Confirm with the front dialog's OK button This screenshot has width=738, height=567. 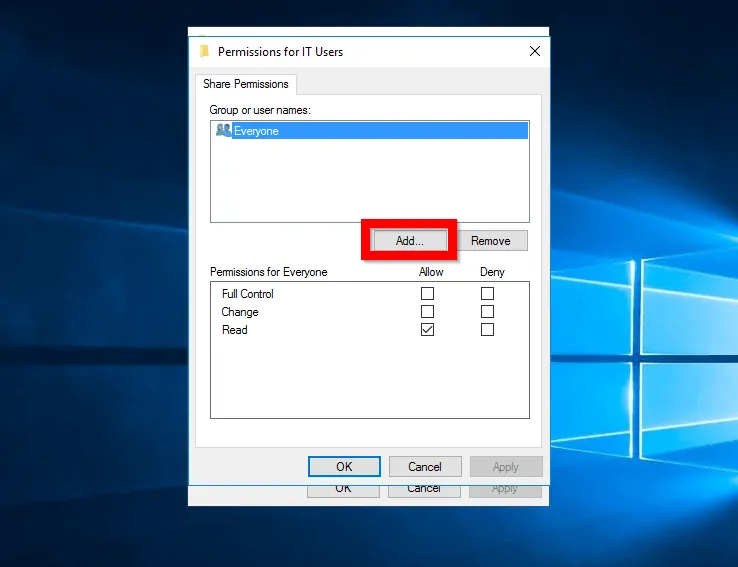344,466
